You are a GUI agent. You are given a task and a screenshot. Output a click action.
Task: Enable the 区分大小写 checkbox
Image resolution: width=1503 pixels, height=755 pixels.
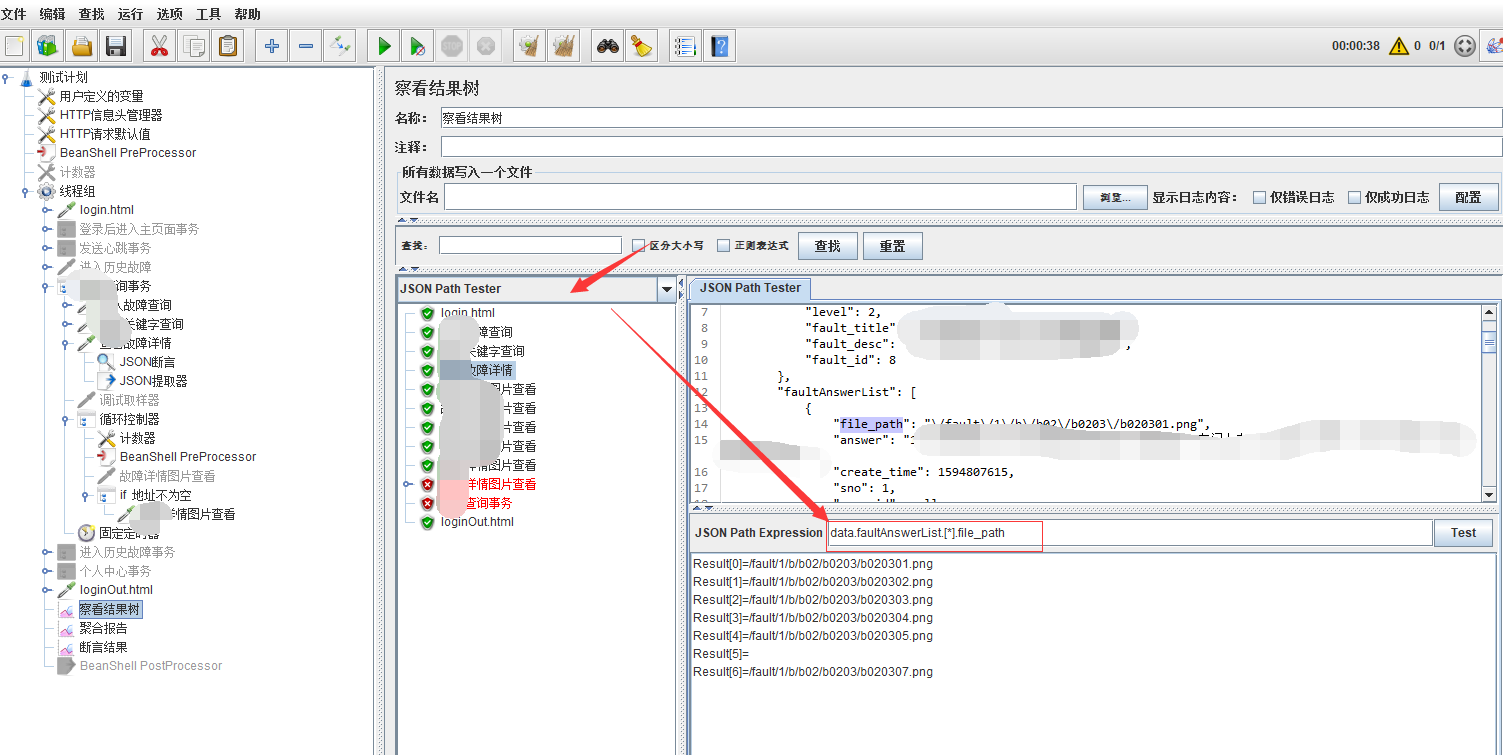(636, 245)
